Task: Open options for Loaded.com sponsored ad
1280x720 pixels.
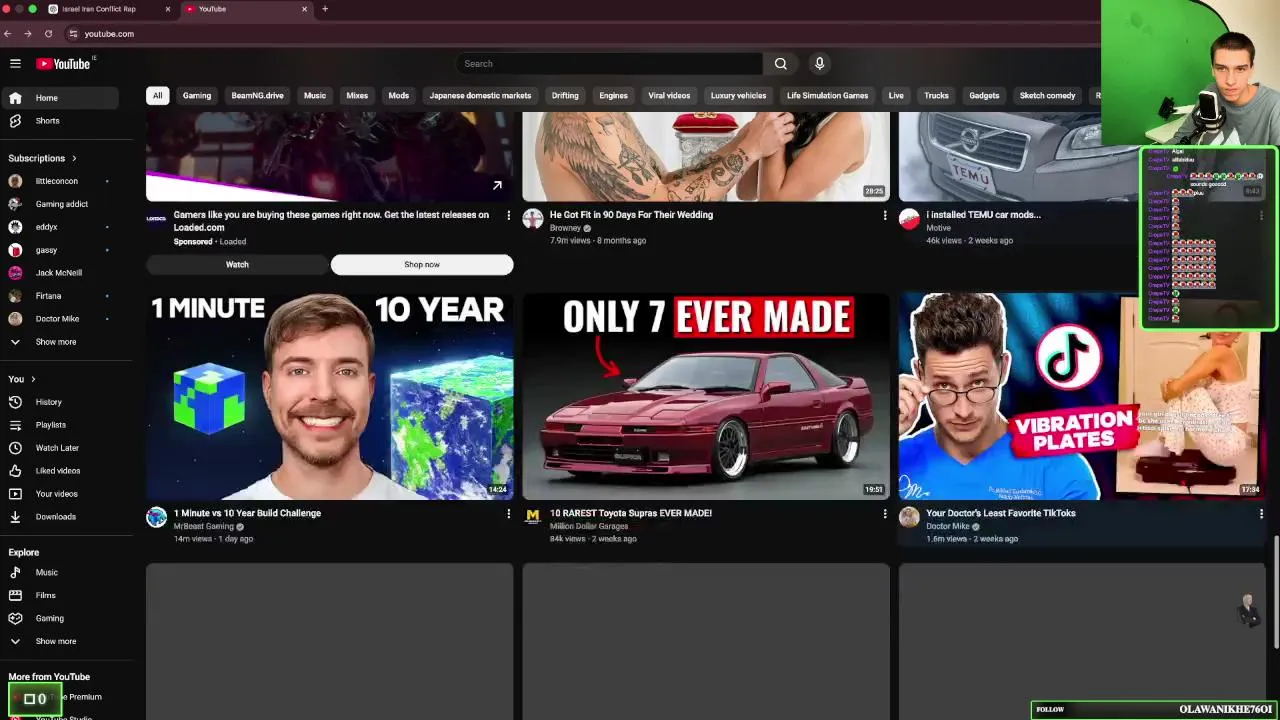Action: coord(508,215)
